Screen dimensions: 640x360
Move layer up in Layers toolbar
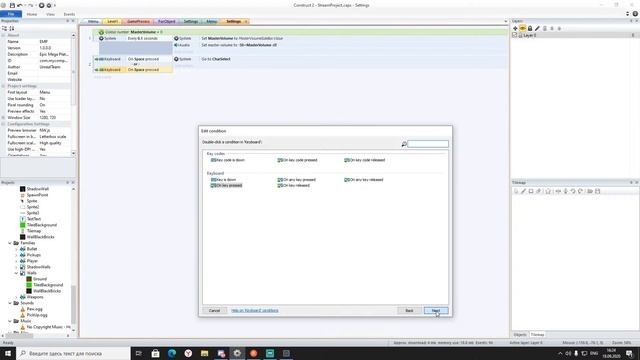552,28
